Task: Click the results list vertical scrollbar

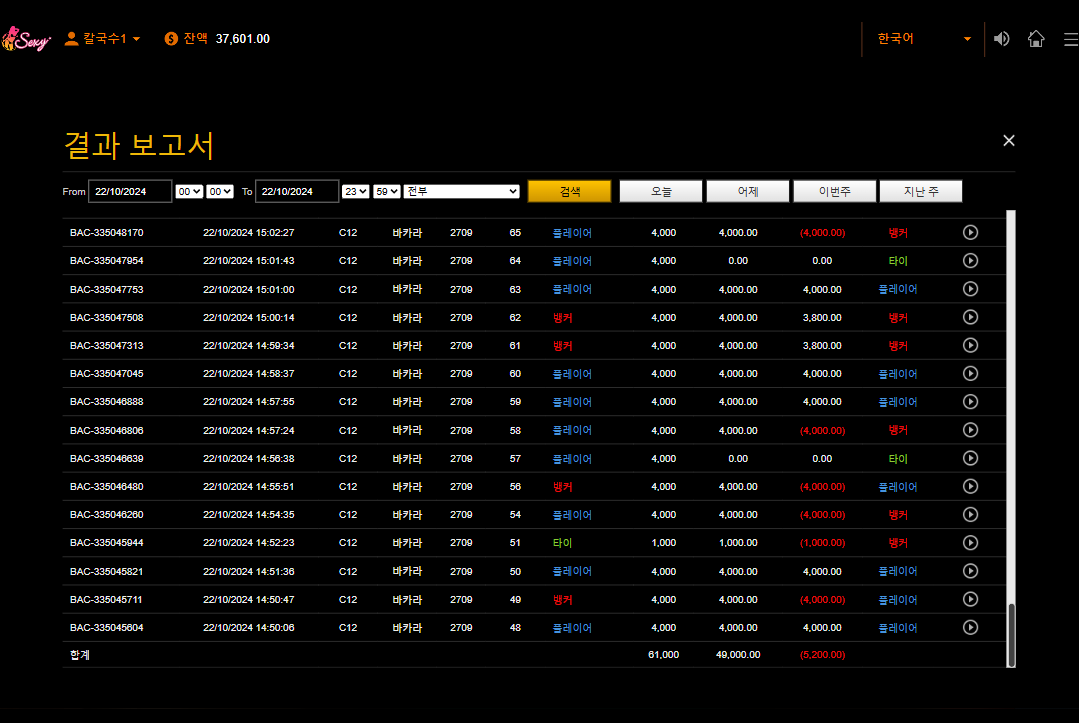Action: coord(1011,634)
